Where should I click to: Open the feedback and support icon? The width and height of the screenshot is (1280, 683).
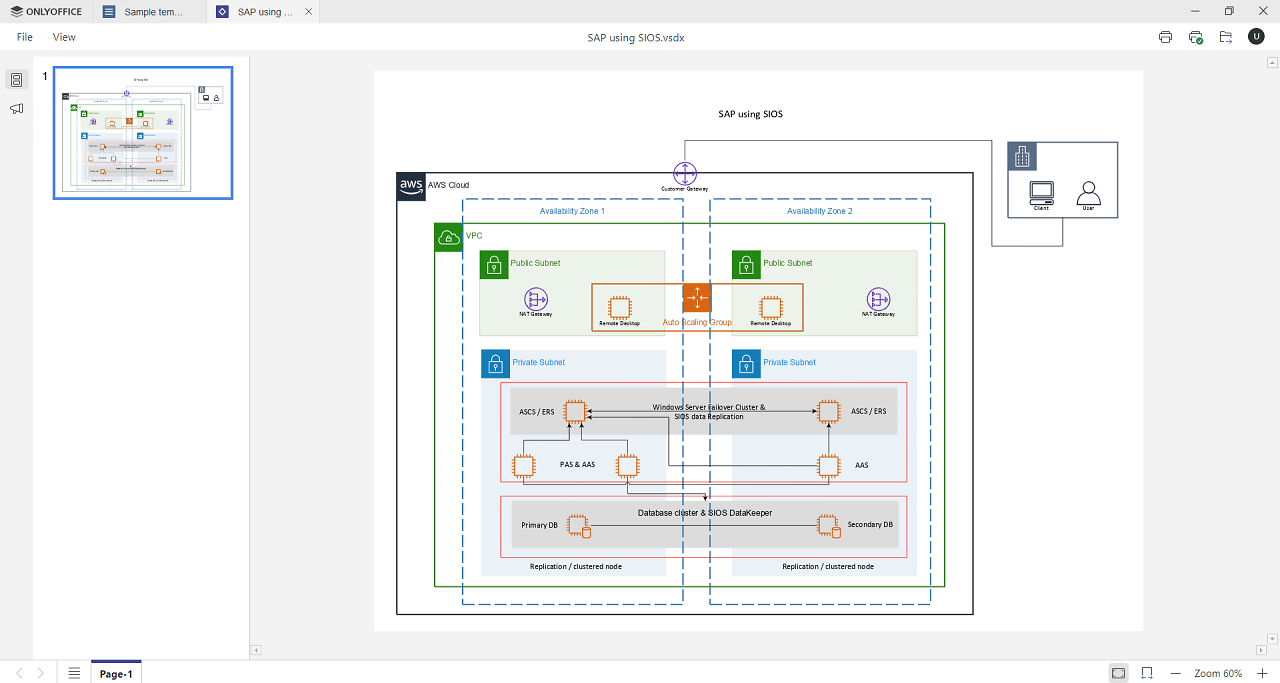point(16,108)
